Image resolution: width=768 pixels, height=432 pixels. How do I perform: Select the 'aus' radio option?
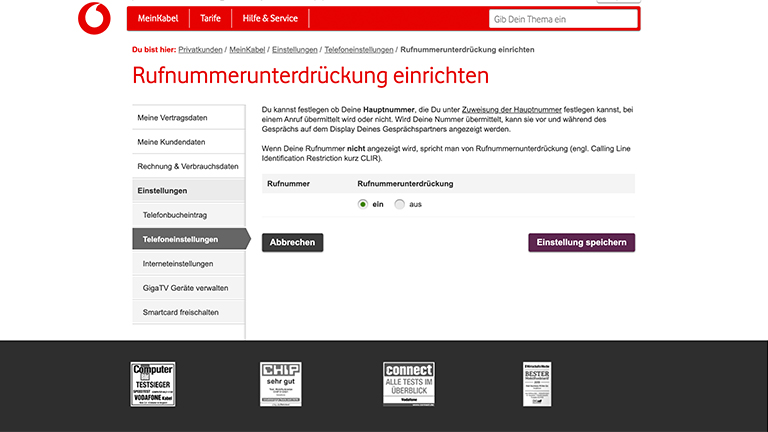[x=400, y=204]
